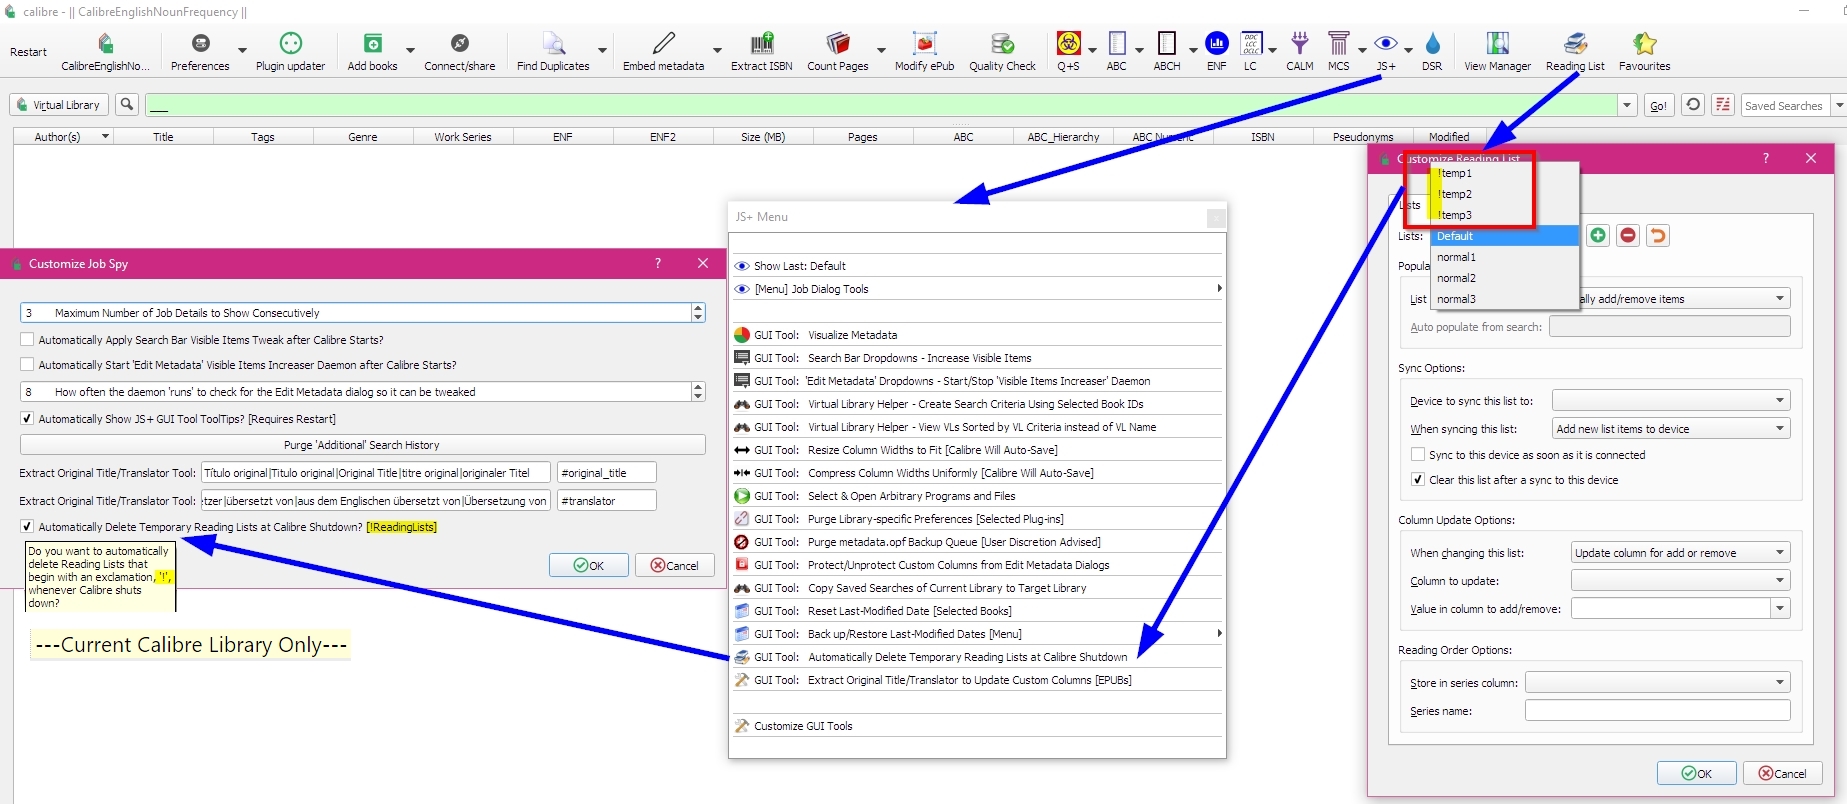Start the Extract ISBN tool
Screen dimensions: 1847x804
(x=761, y=51)
